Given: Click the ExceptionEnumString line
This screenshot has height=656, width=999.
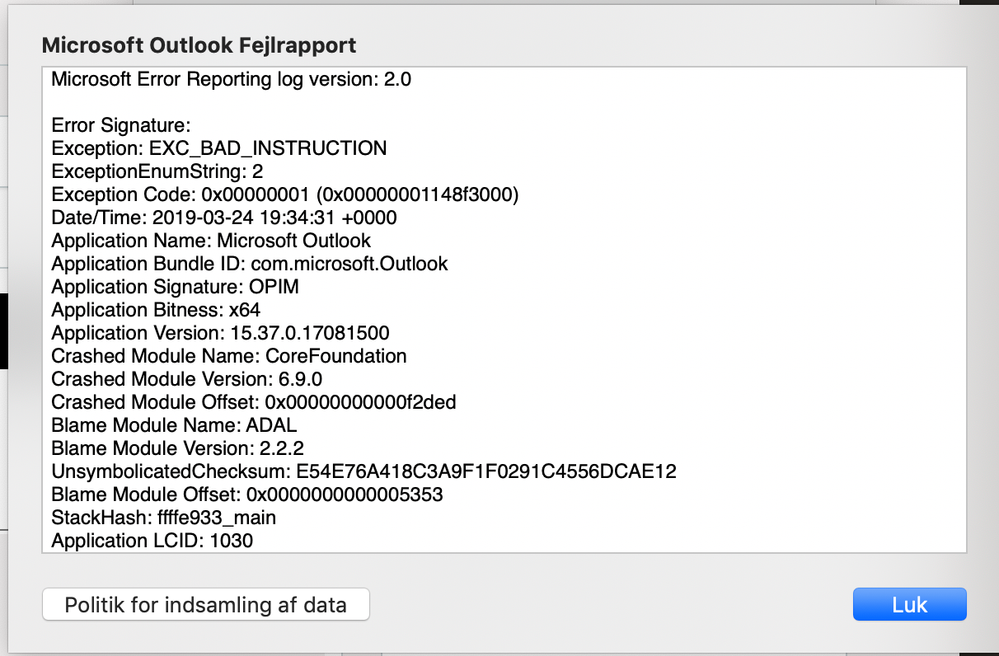Looking at the screenshot, I should click(x=157, y=171).
